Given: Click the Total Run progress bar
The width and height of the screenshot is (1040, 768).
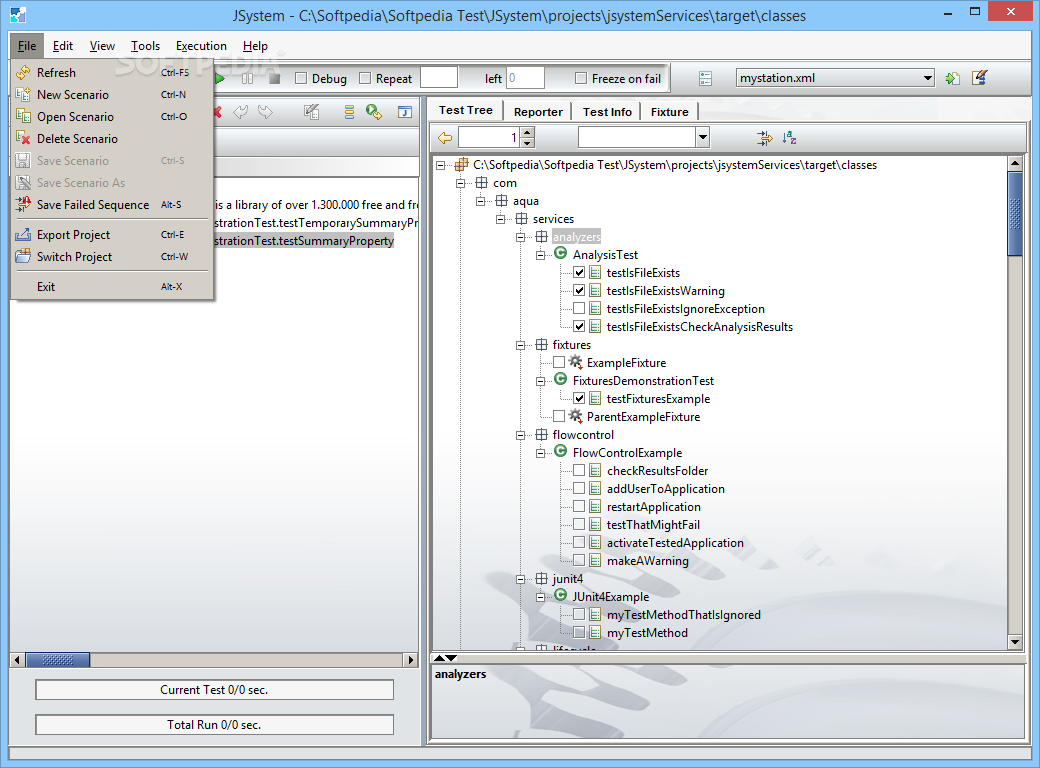Looking at the screenshot, I should coord(214,724).
